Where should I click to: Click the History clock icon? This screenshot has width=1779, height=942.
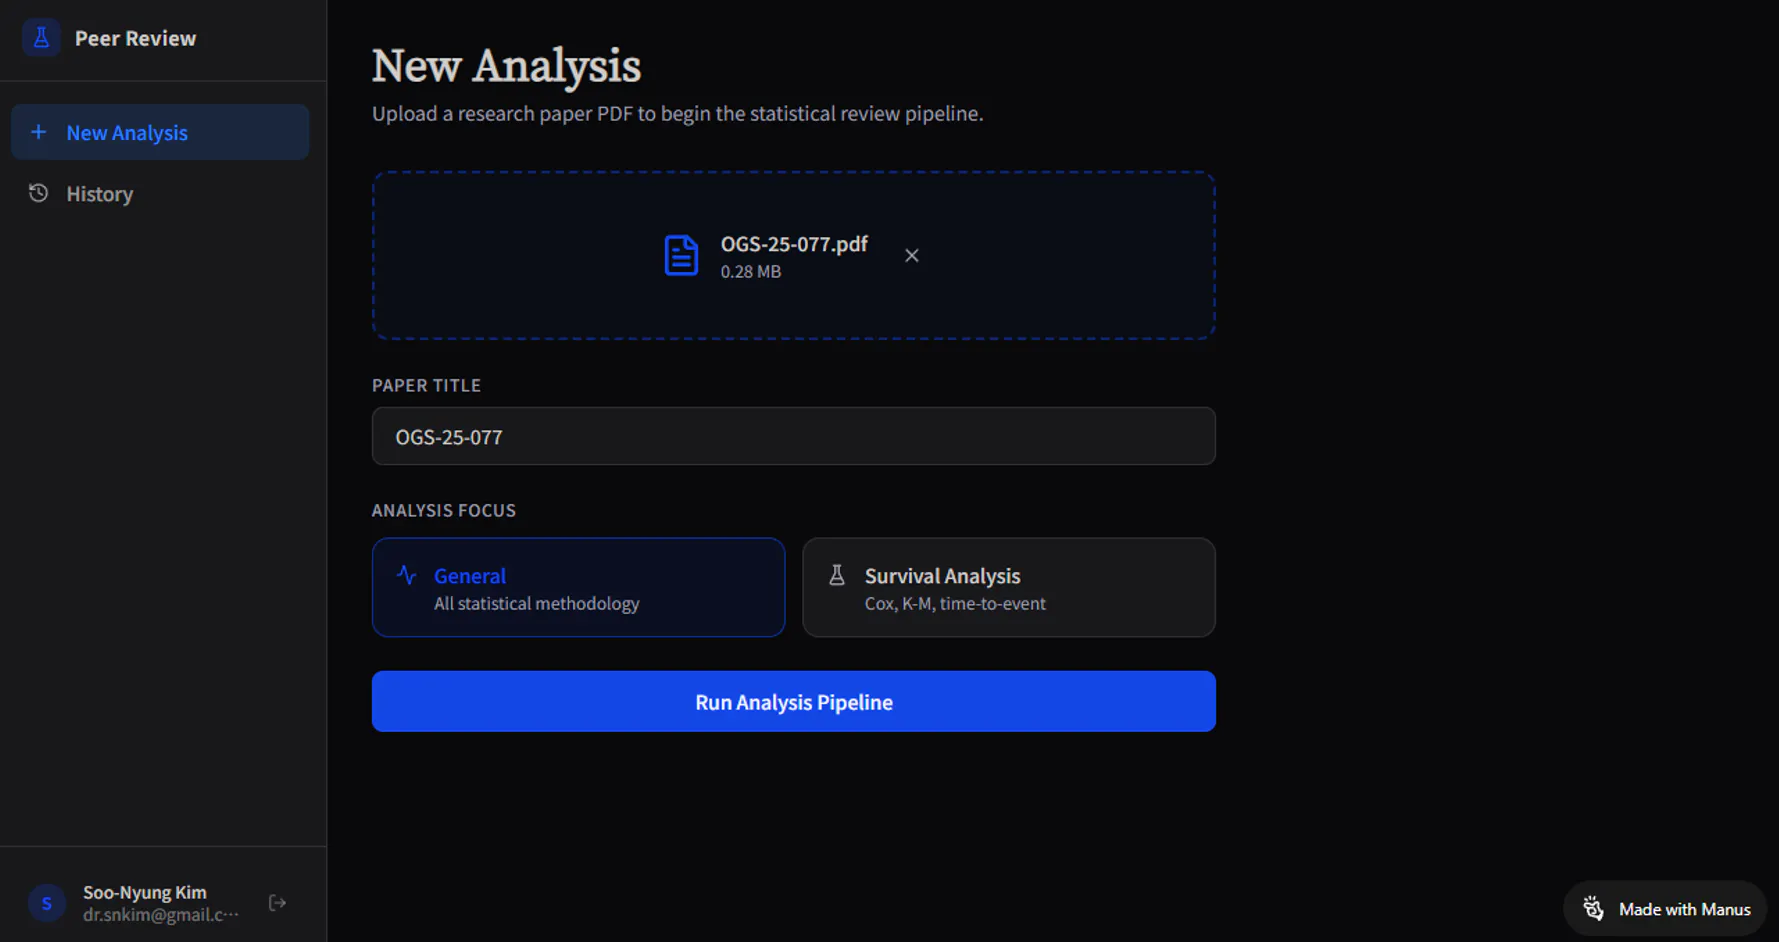pos(38,193)
